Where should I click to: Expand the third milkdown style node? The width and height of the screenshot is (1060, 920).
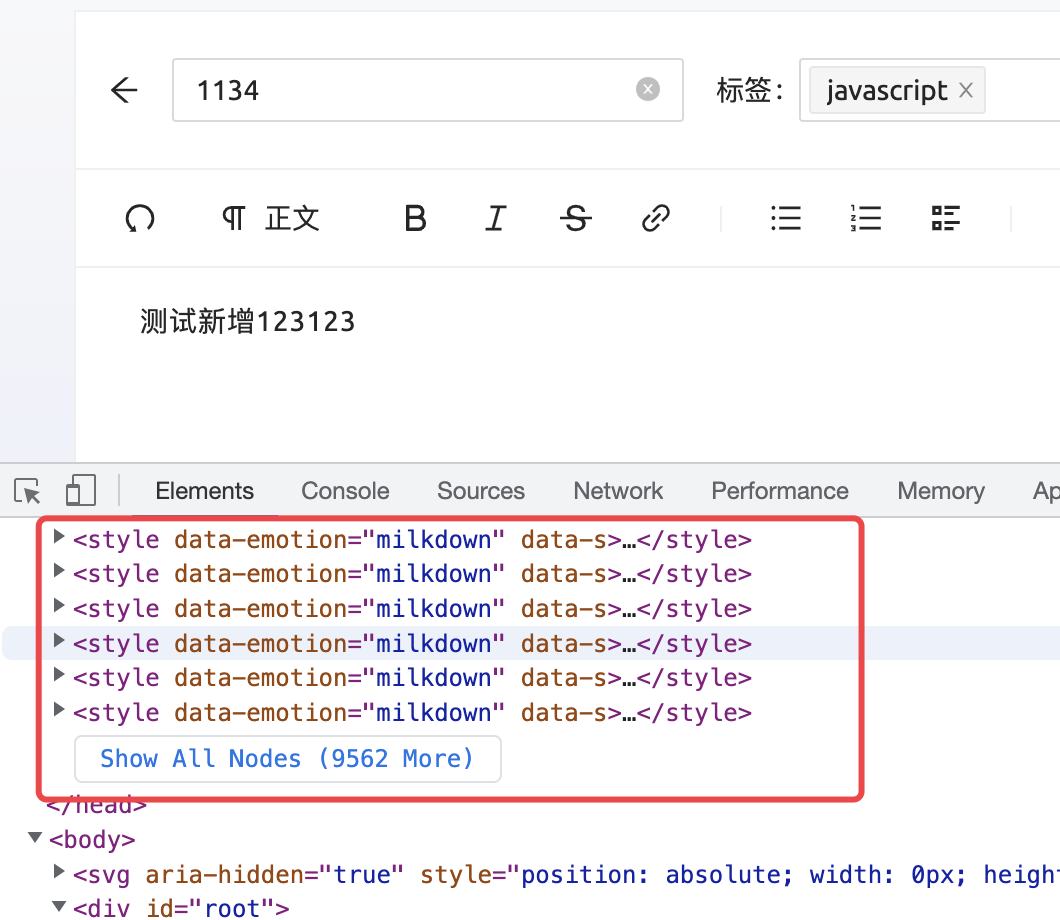[x=59, y=606]
